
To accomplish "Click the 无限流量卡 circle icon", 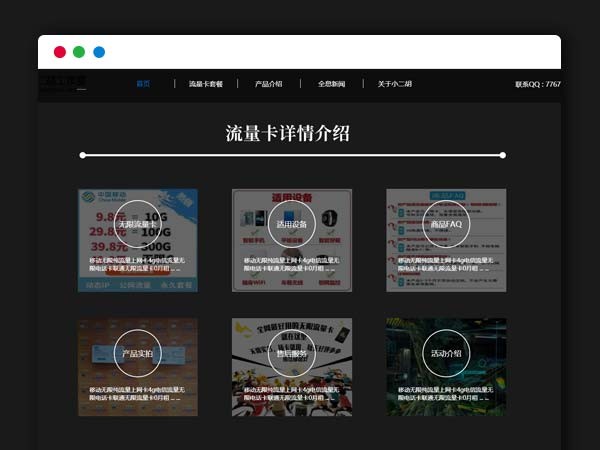I will (x=137, y=224).
